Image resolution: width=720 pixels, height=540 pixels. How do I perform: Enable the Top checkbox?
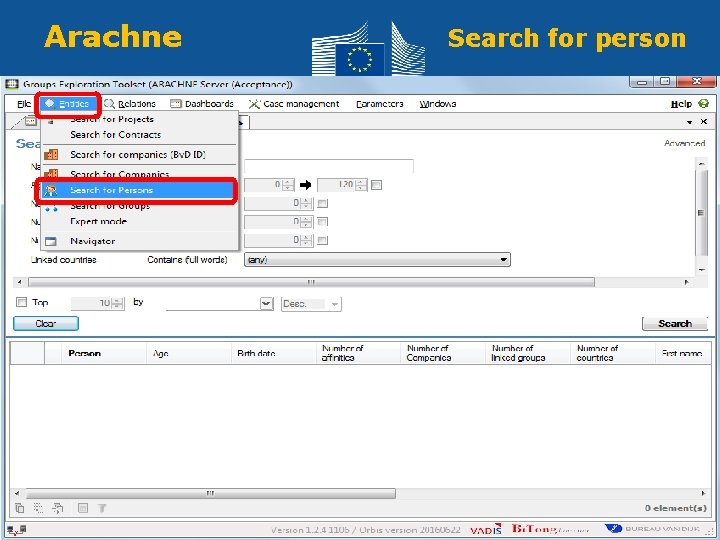click(21, 302)
